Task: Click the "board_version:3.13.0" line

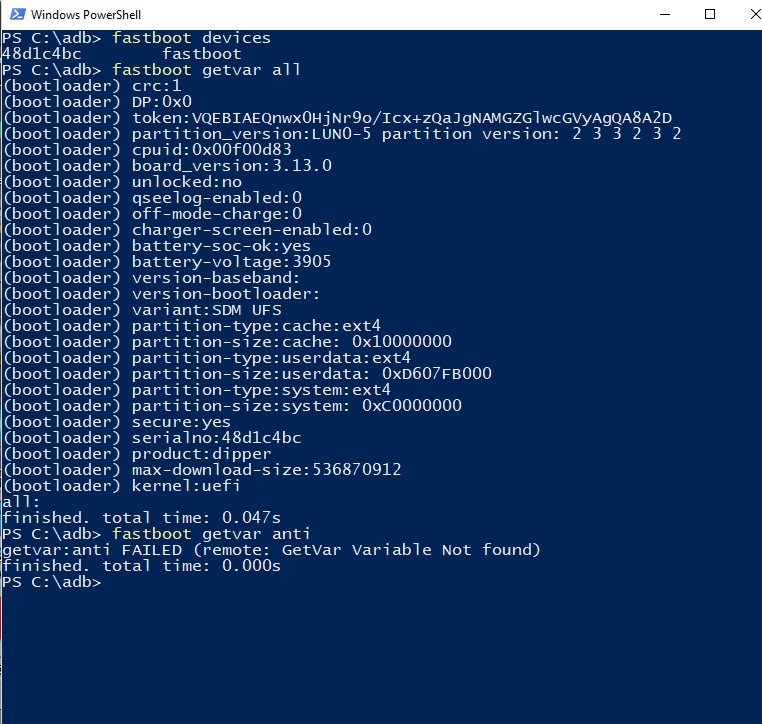Action: point(231,166)
